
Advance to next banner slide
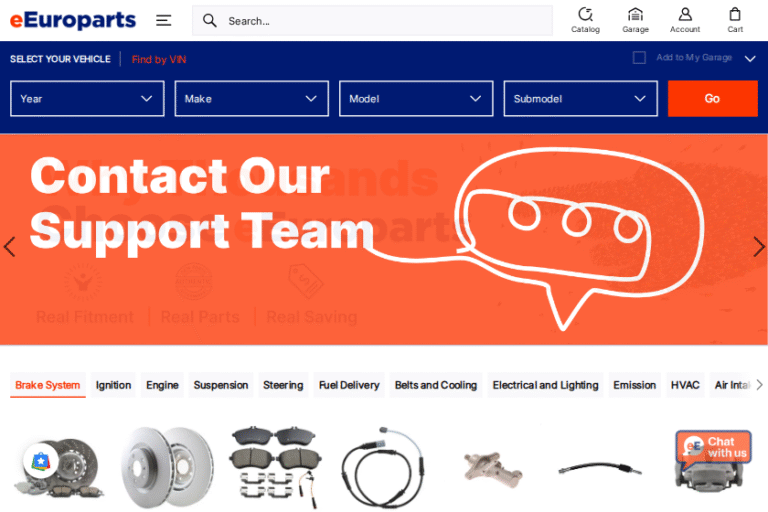point(758,246)
